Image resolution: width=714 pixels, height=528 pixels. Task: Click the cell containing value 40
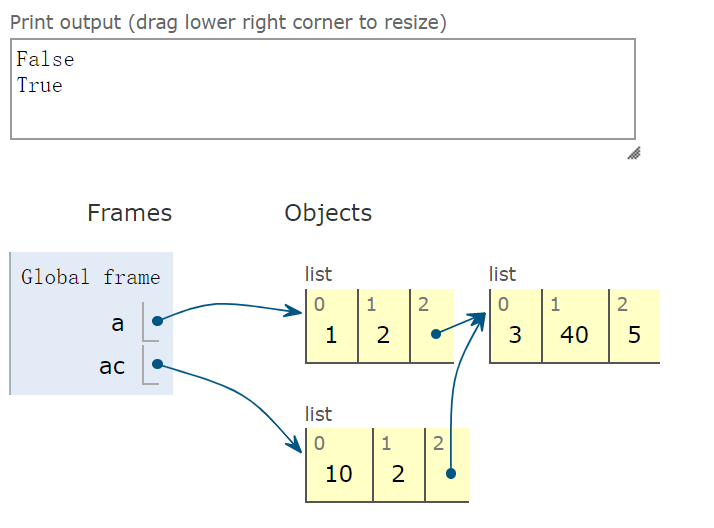pyautogui.click(x=576, y=325)
